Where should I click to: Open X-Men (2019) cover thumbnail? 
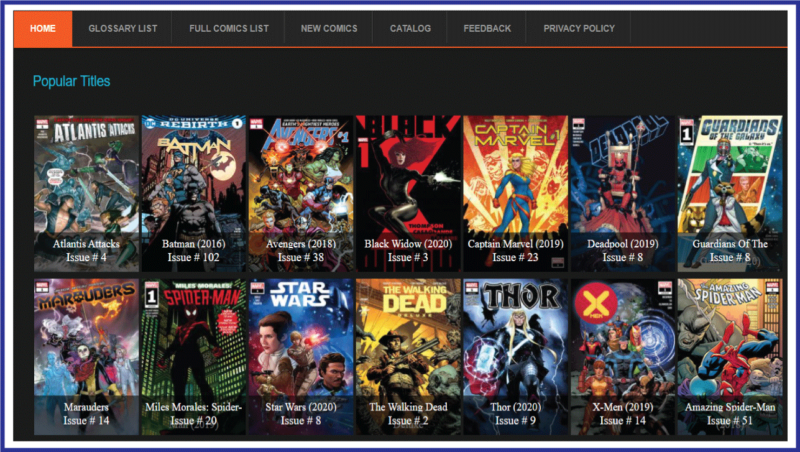(x=622, y=357)
